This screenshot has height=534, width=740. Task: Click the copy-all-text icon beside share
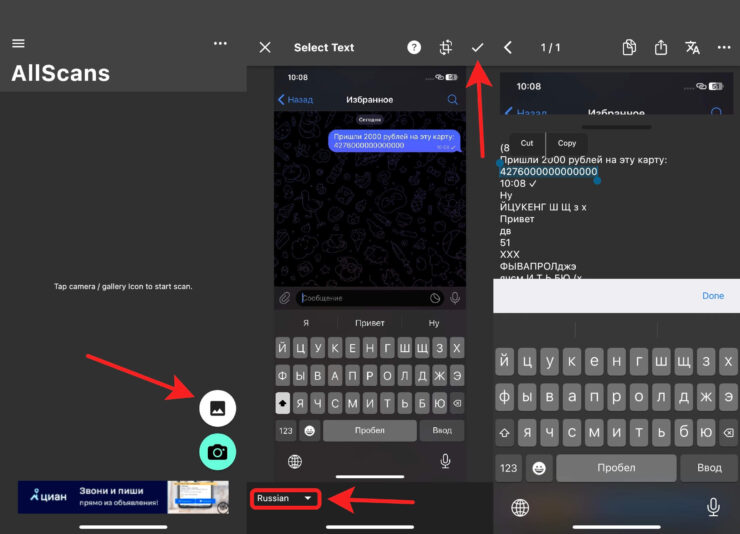tap(629, 47)
